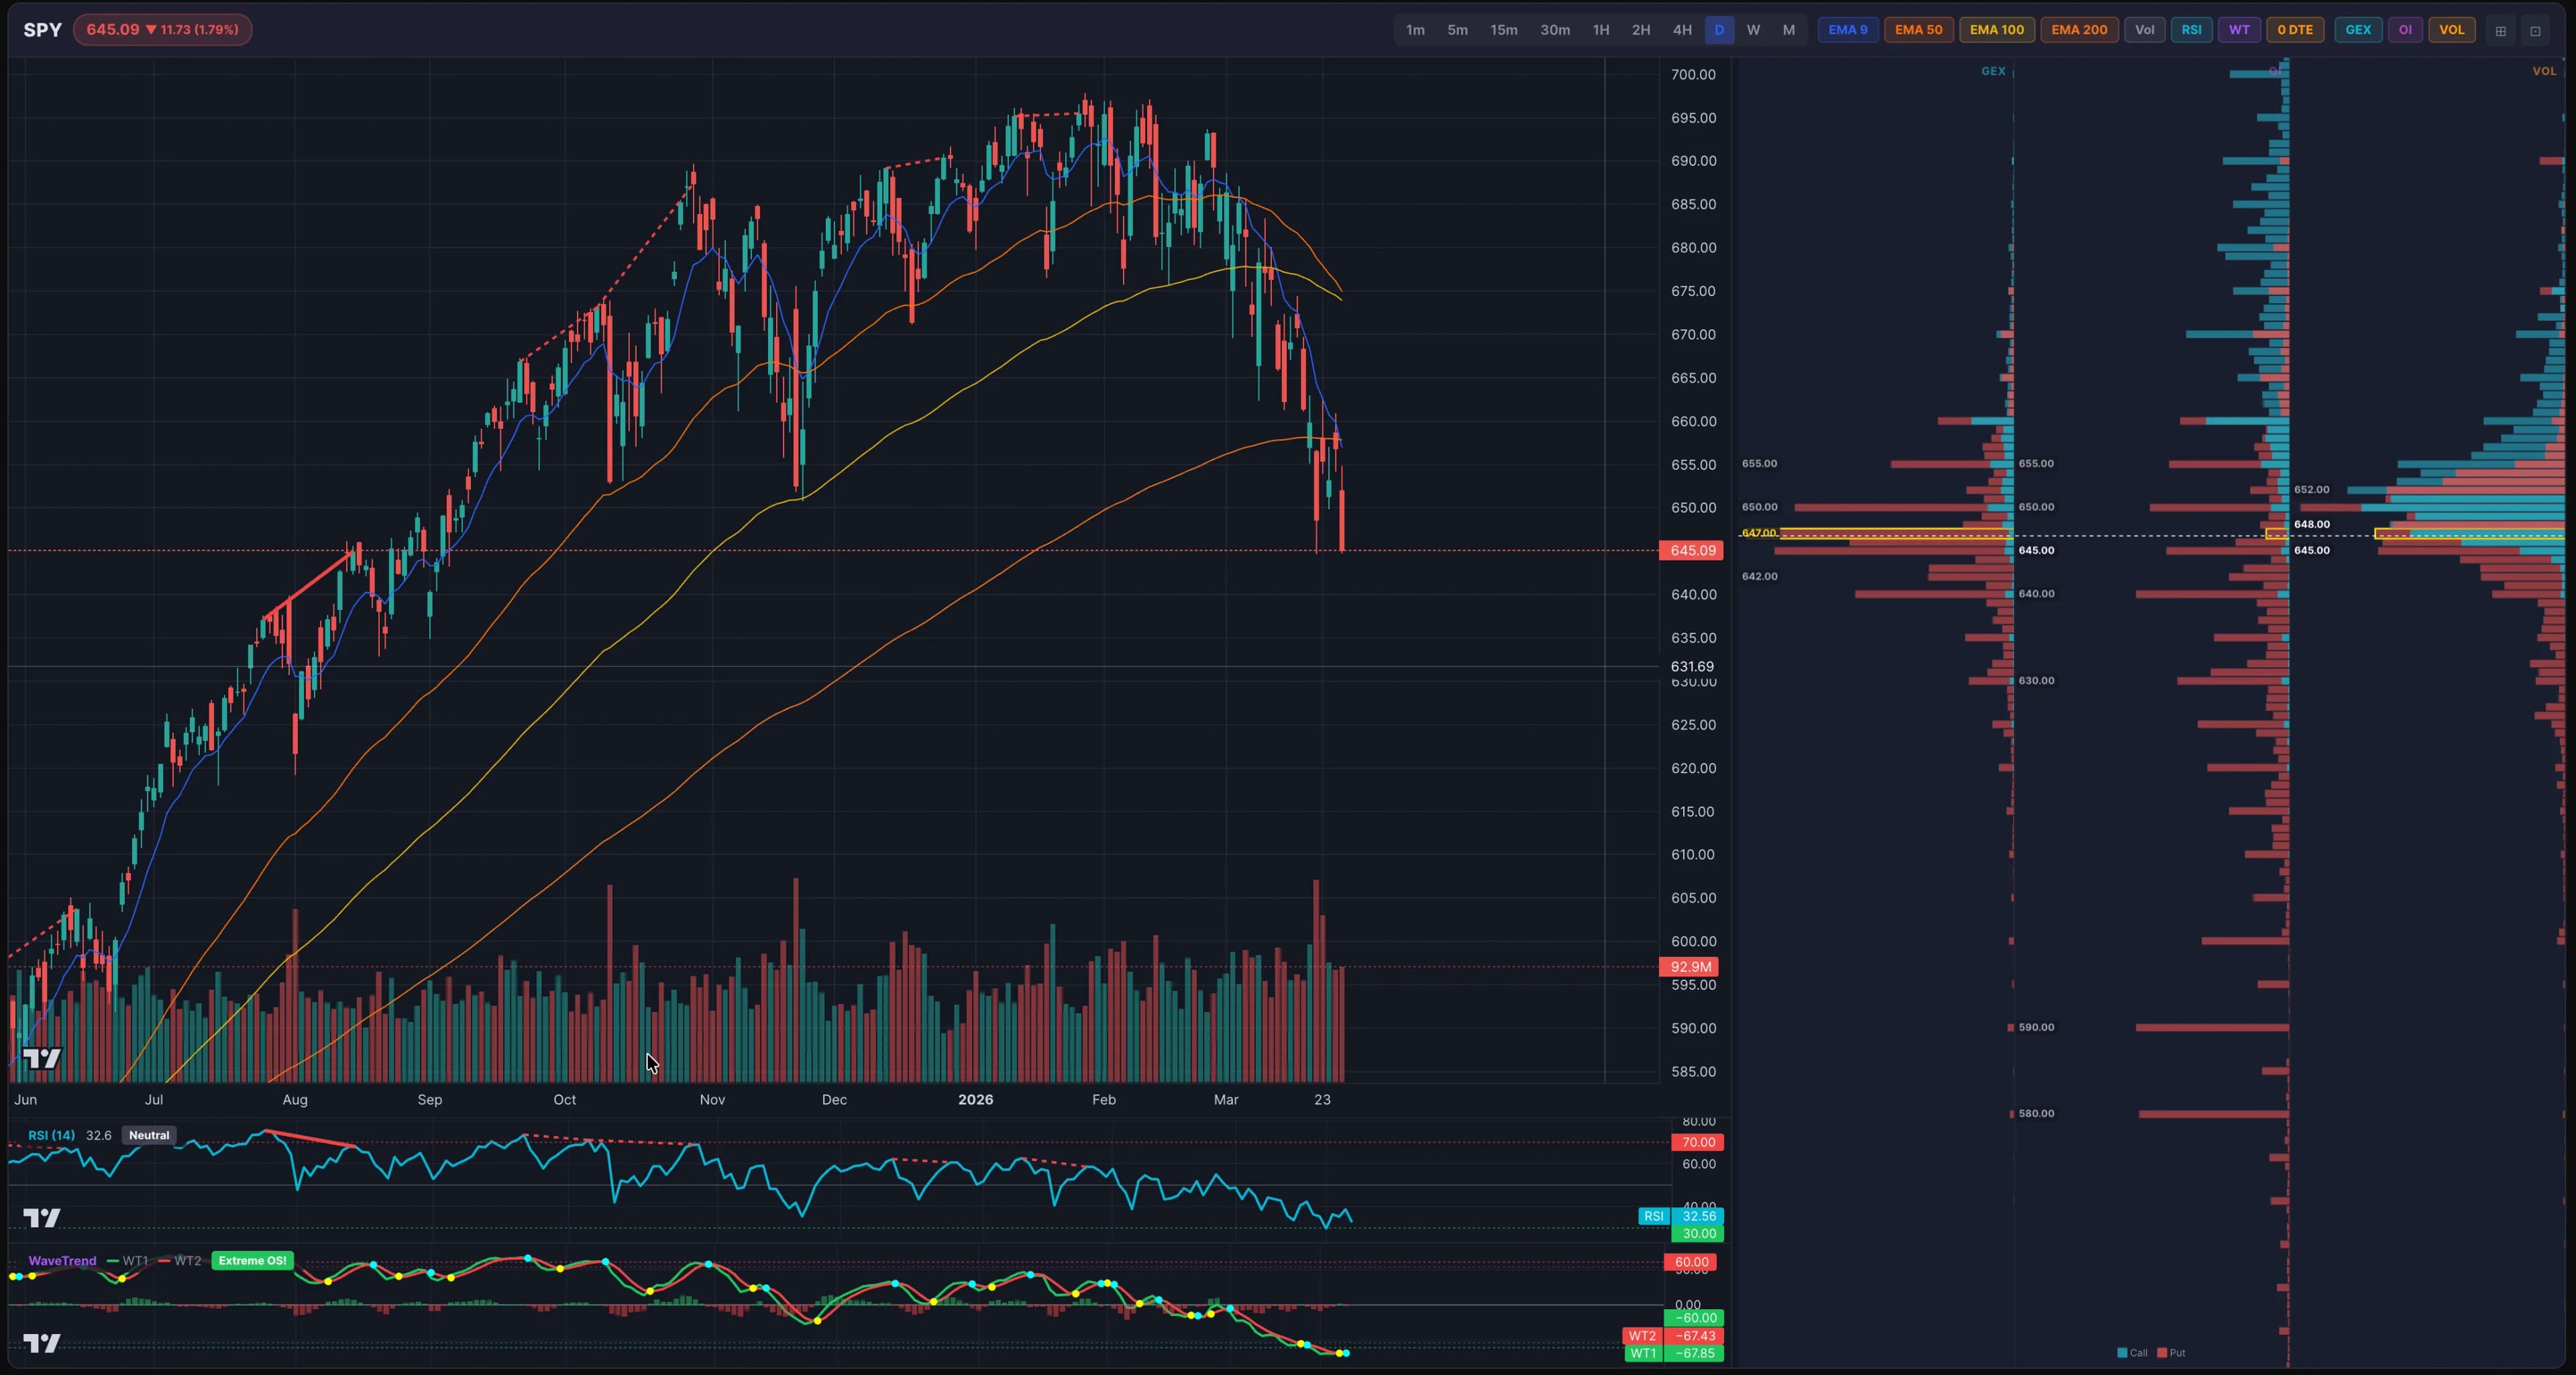
Task: Click the WT2 legend entry
Action: coord(180,1261)
